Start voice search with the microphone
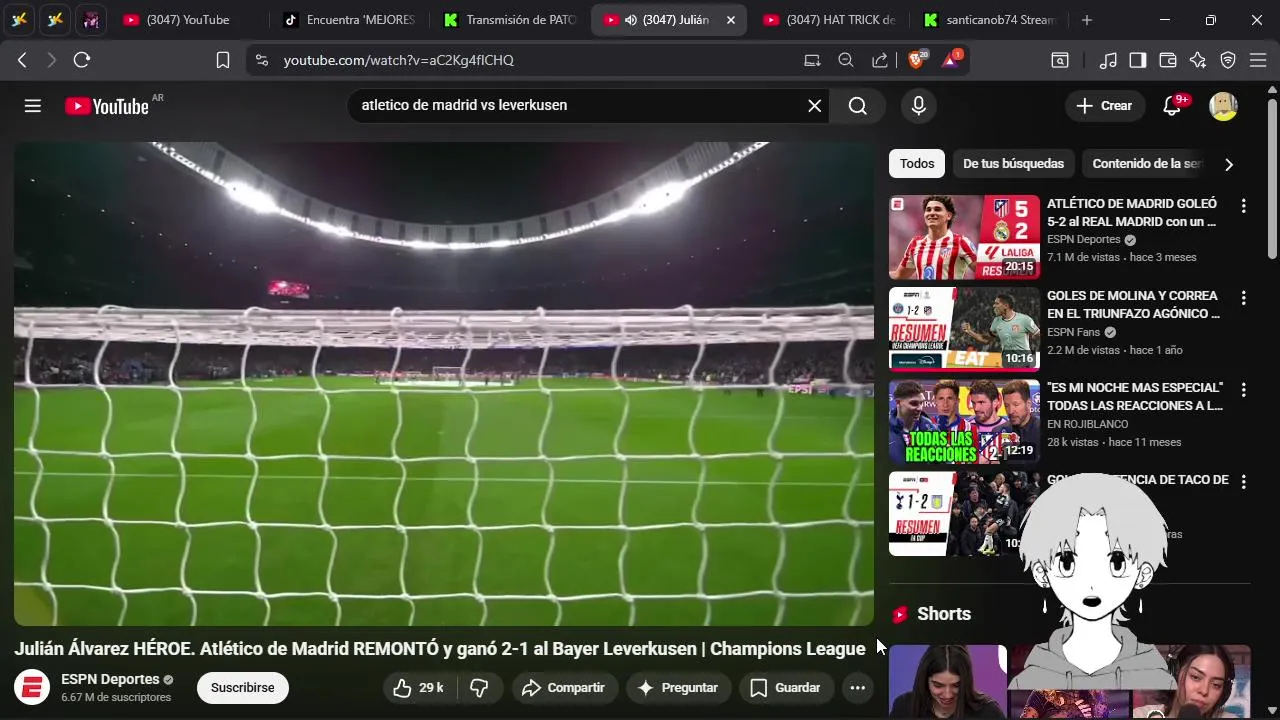Image resolution: width=1280 pixels, height=720 pixels. [919, 106]
